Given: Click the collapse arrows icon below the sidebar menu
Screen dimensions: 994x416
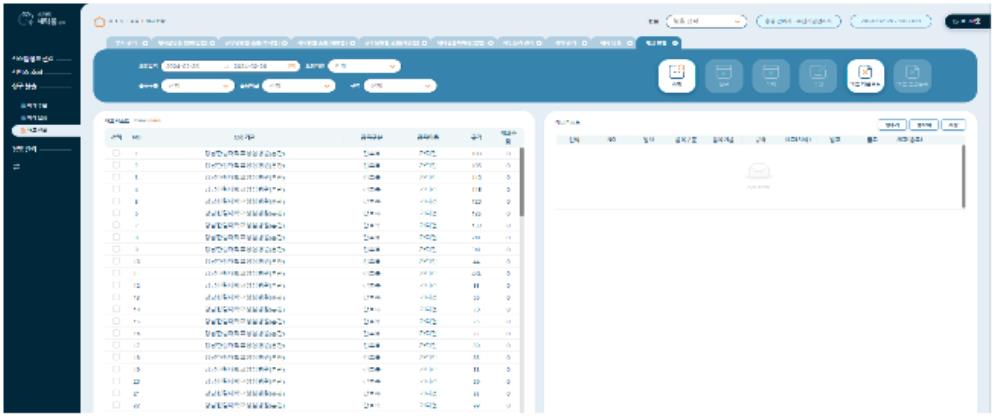Looking at the screenshot, I should pos(16,167).
